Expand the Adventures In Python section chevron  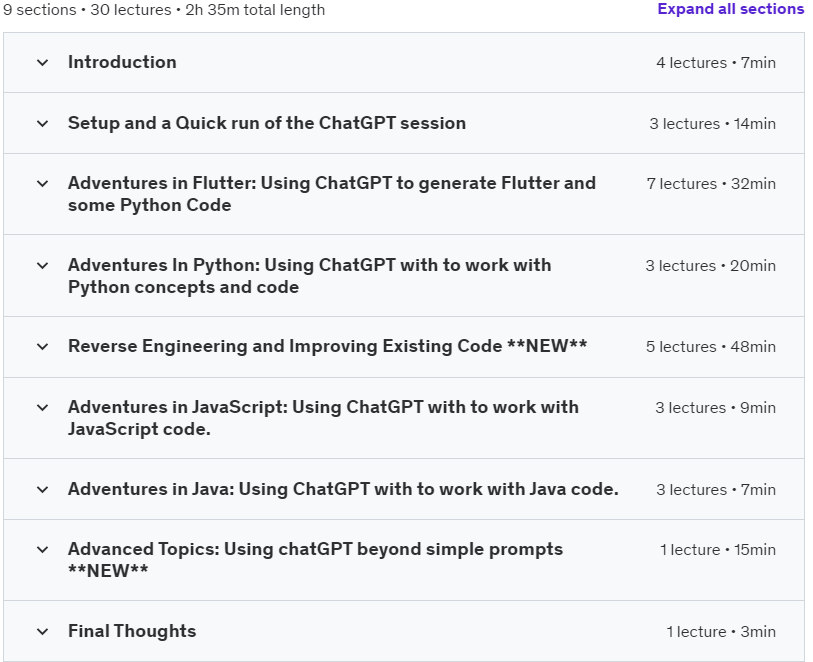coord(43,266)
